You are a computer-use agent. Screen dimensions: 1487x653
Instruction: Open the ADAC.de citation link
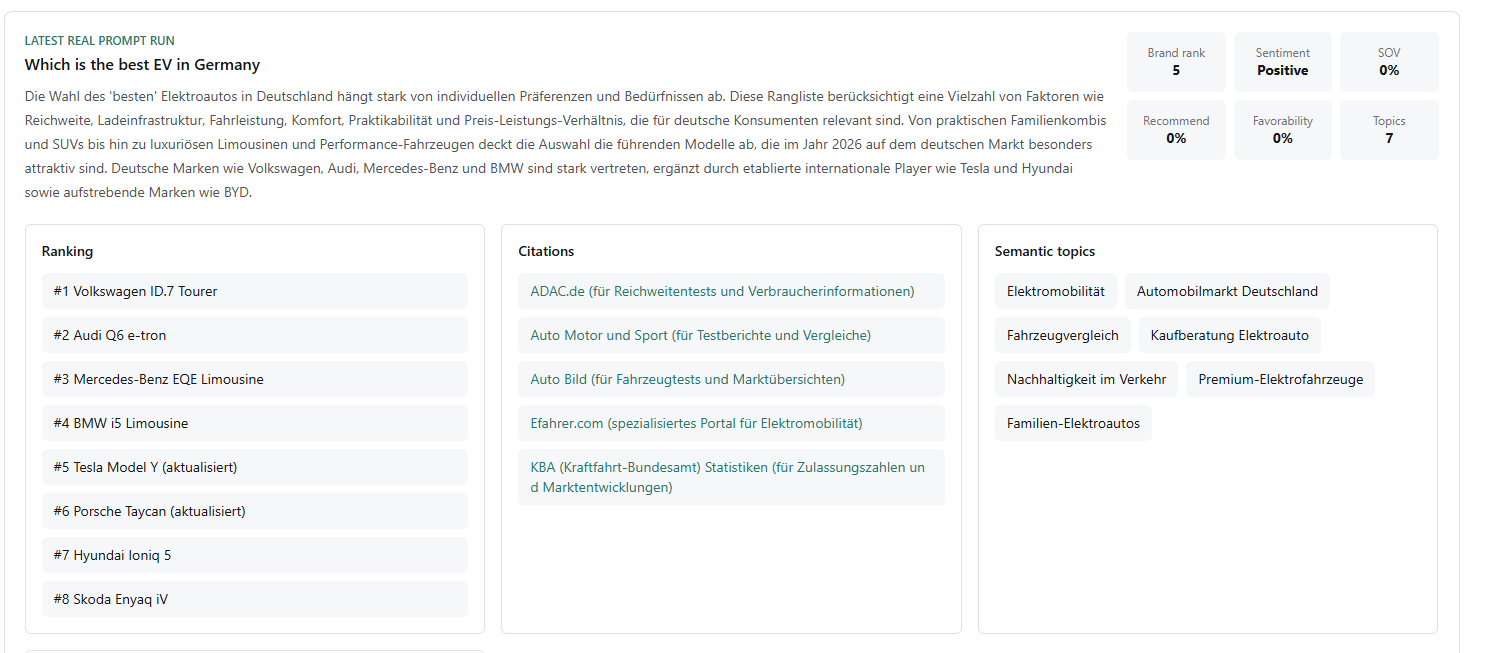point(731,291)
